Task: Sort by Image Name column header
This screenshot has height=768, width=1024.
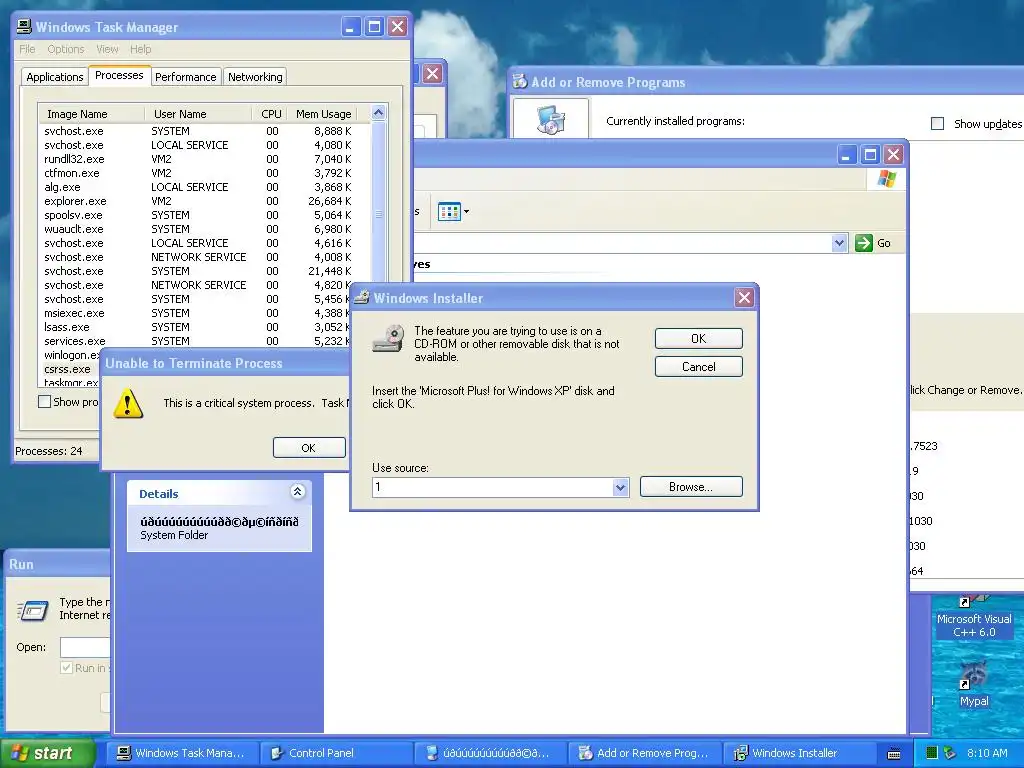Action: pos(91,114)
